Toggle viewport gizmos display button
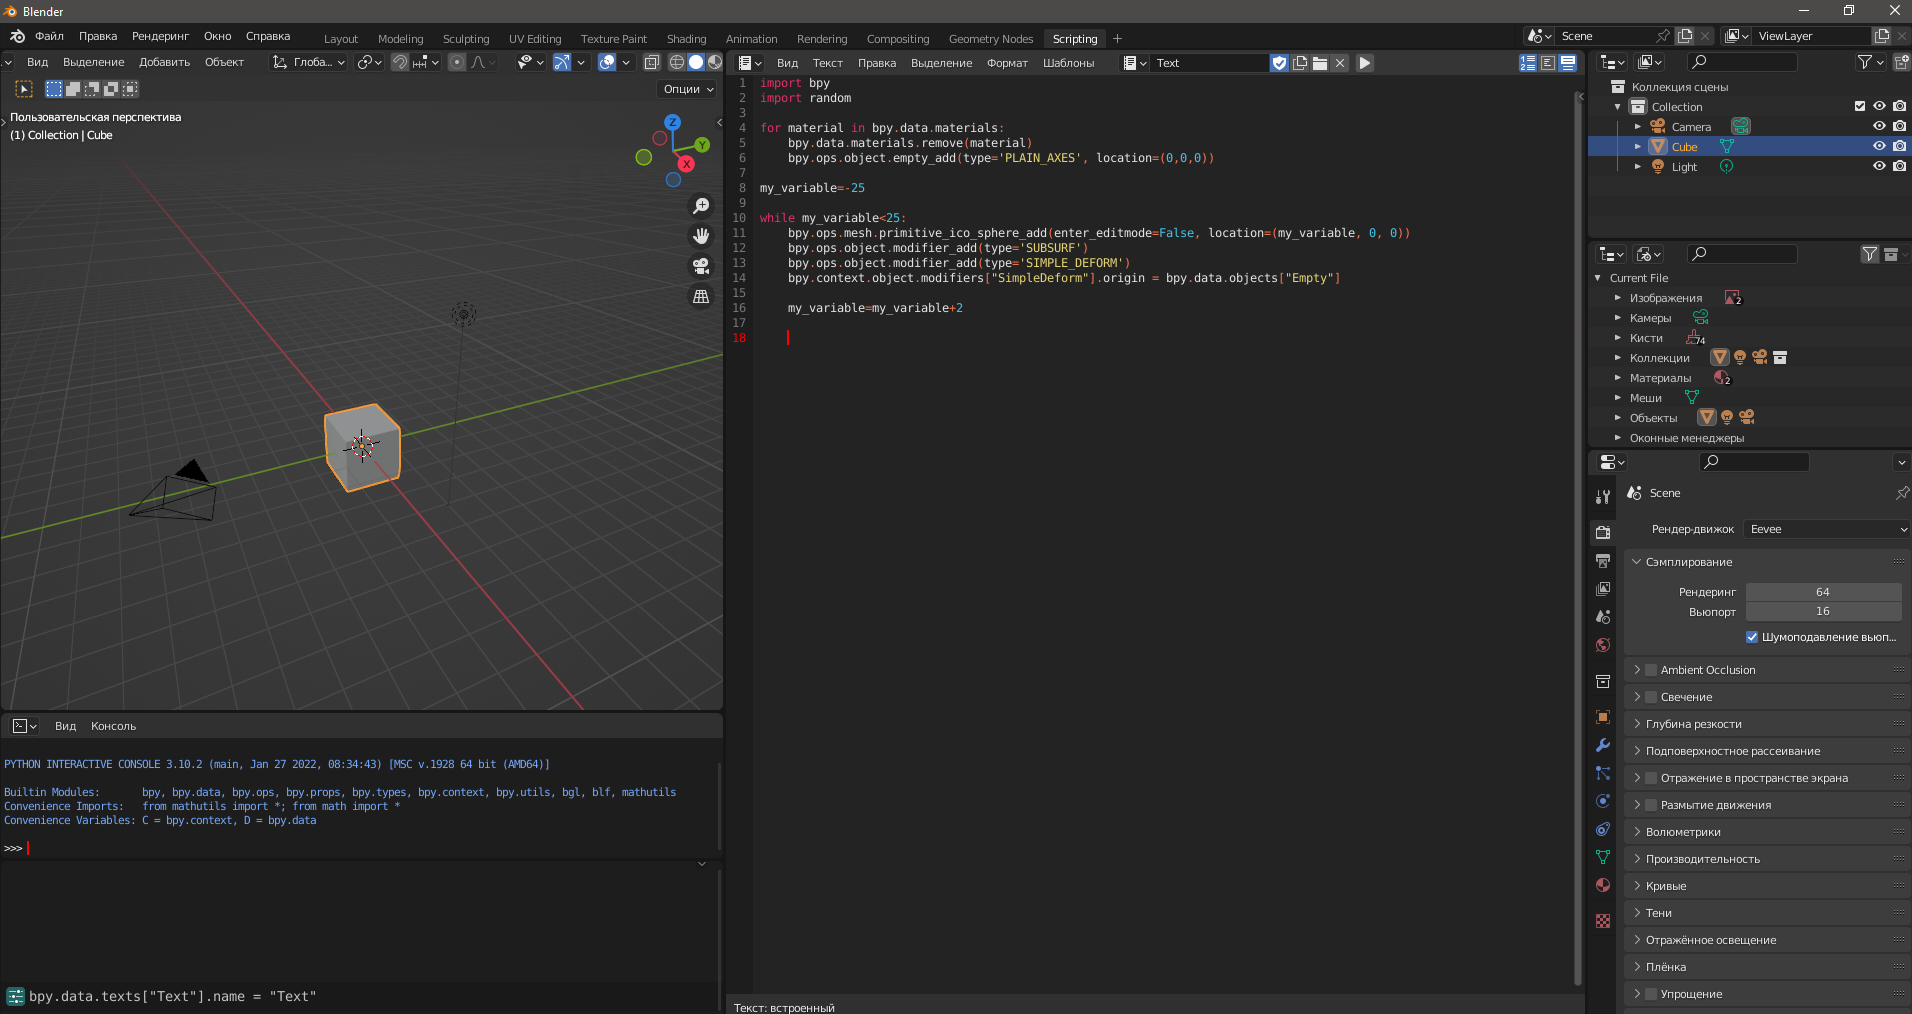1912x1014 pixels. [x=562, y=62]
